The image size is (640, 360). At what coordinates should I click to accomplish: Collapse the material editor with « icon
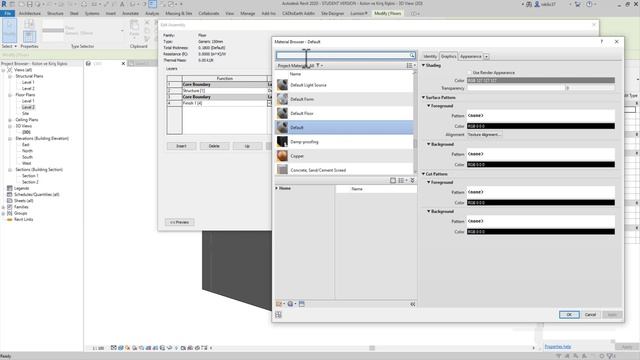[413, 304]
